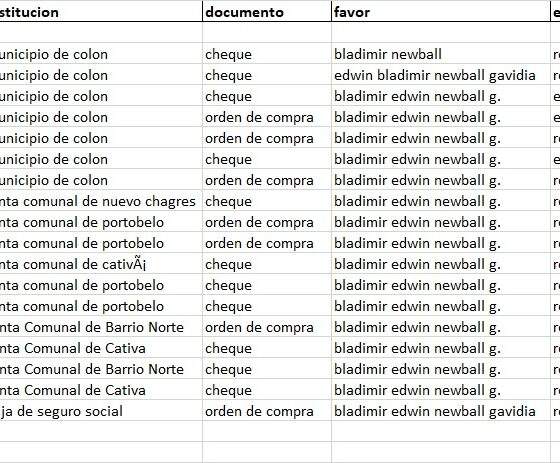Image resolution: width=560 pixels, height=463 pixels.
Task: Select 'cheque' in last Cativa row
Action: click(267, 390)
